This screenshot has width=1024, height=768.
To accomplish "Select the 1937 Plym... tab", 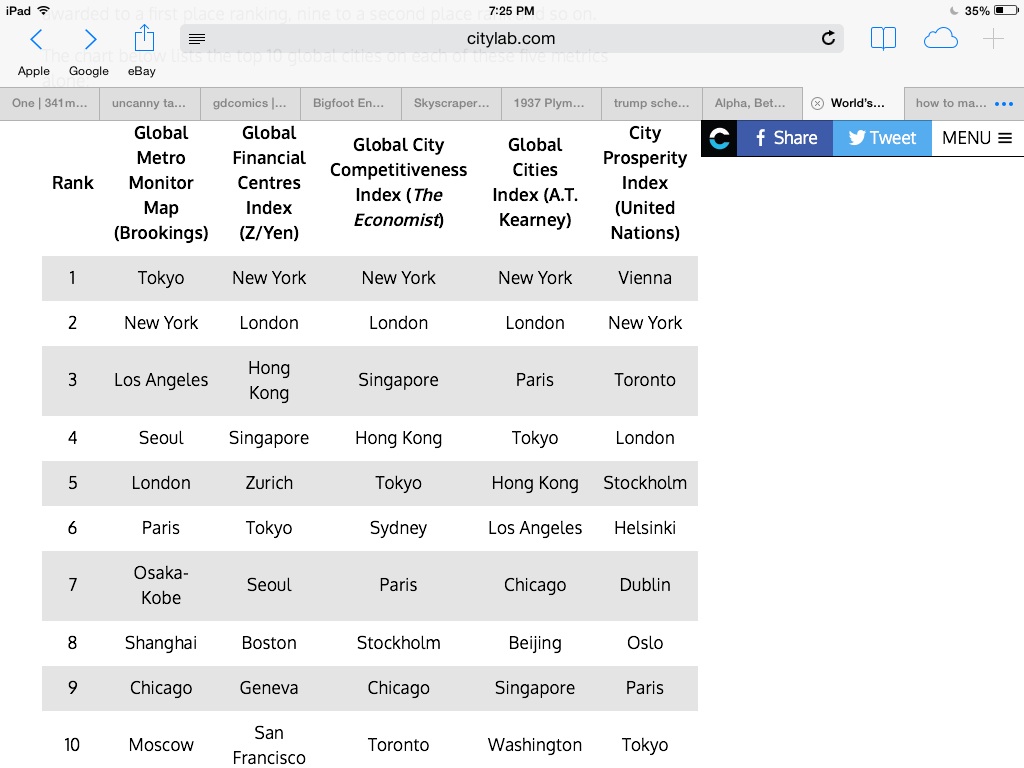I will click(x=550, y=103).
